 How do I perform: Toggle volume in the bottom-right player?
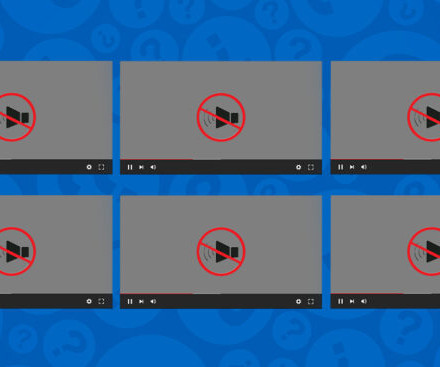[364, 301]
